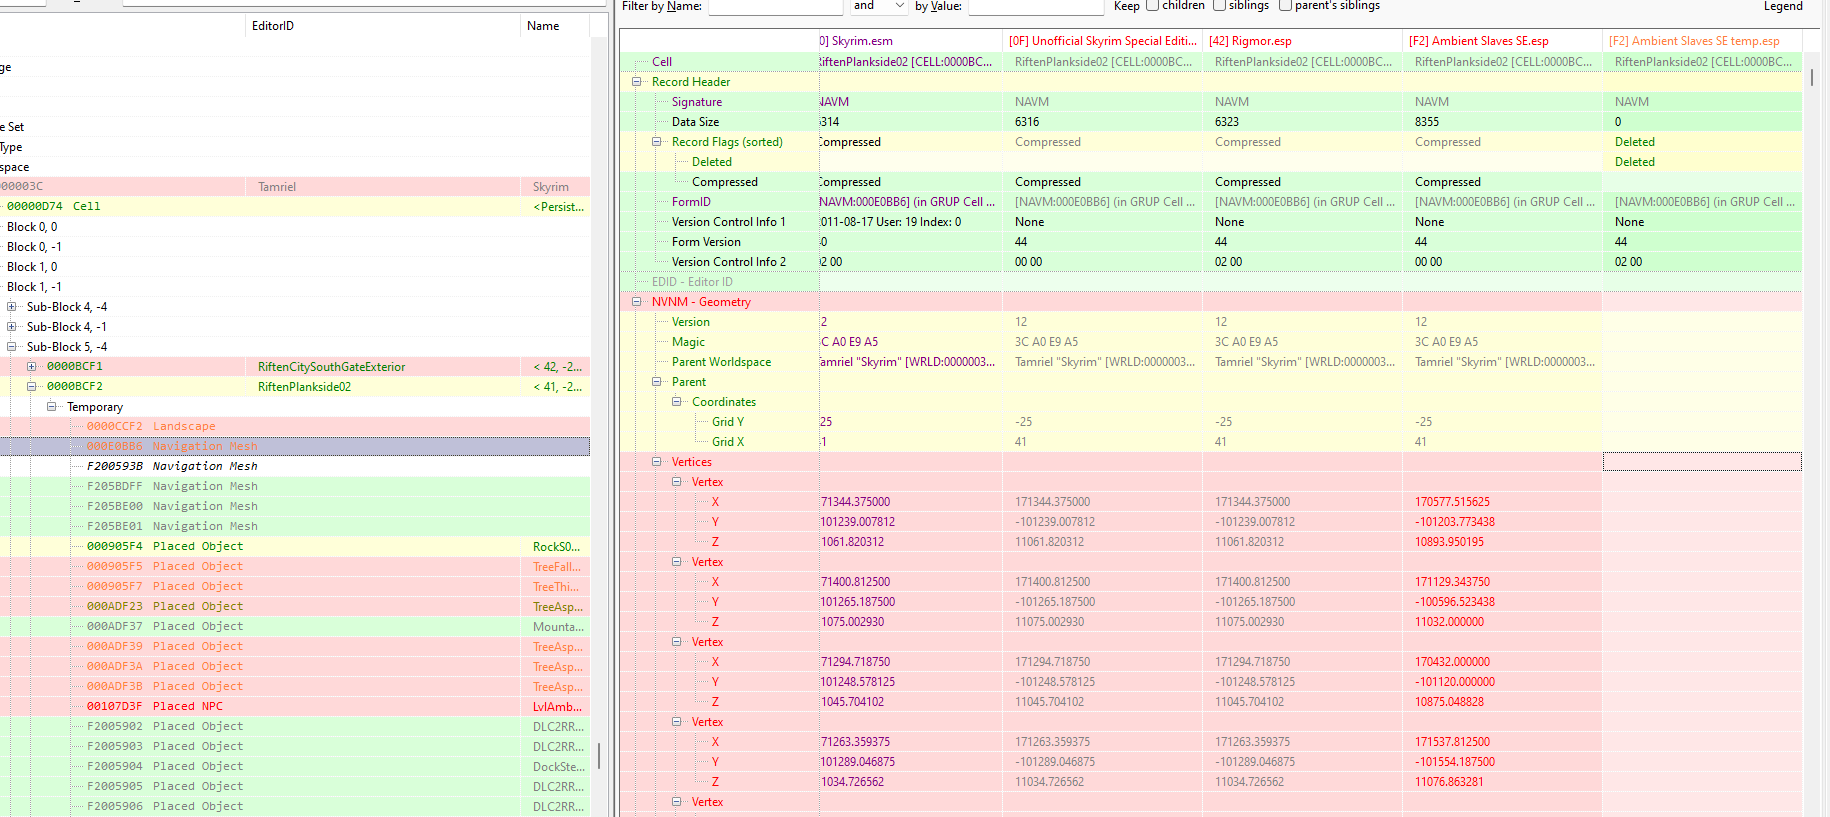Viewport: 1830px width, 817px height.
Task: Expand Sub-Block 4, -4 in tree
Action: click(12, 307)
